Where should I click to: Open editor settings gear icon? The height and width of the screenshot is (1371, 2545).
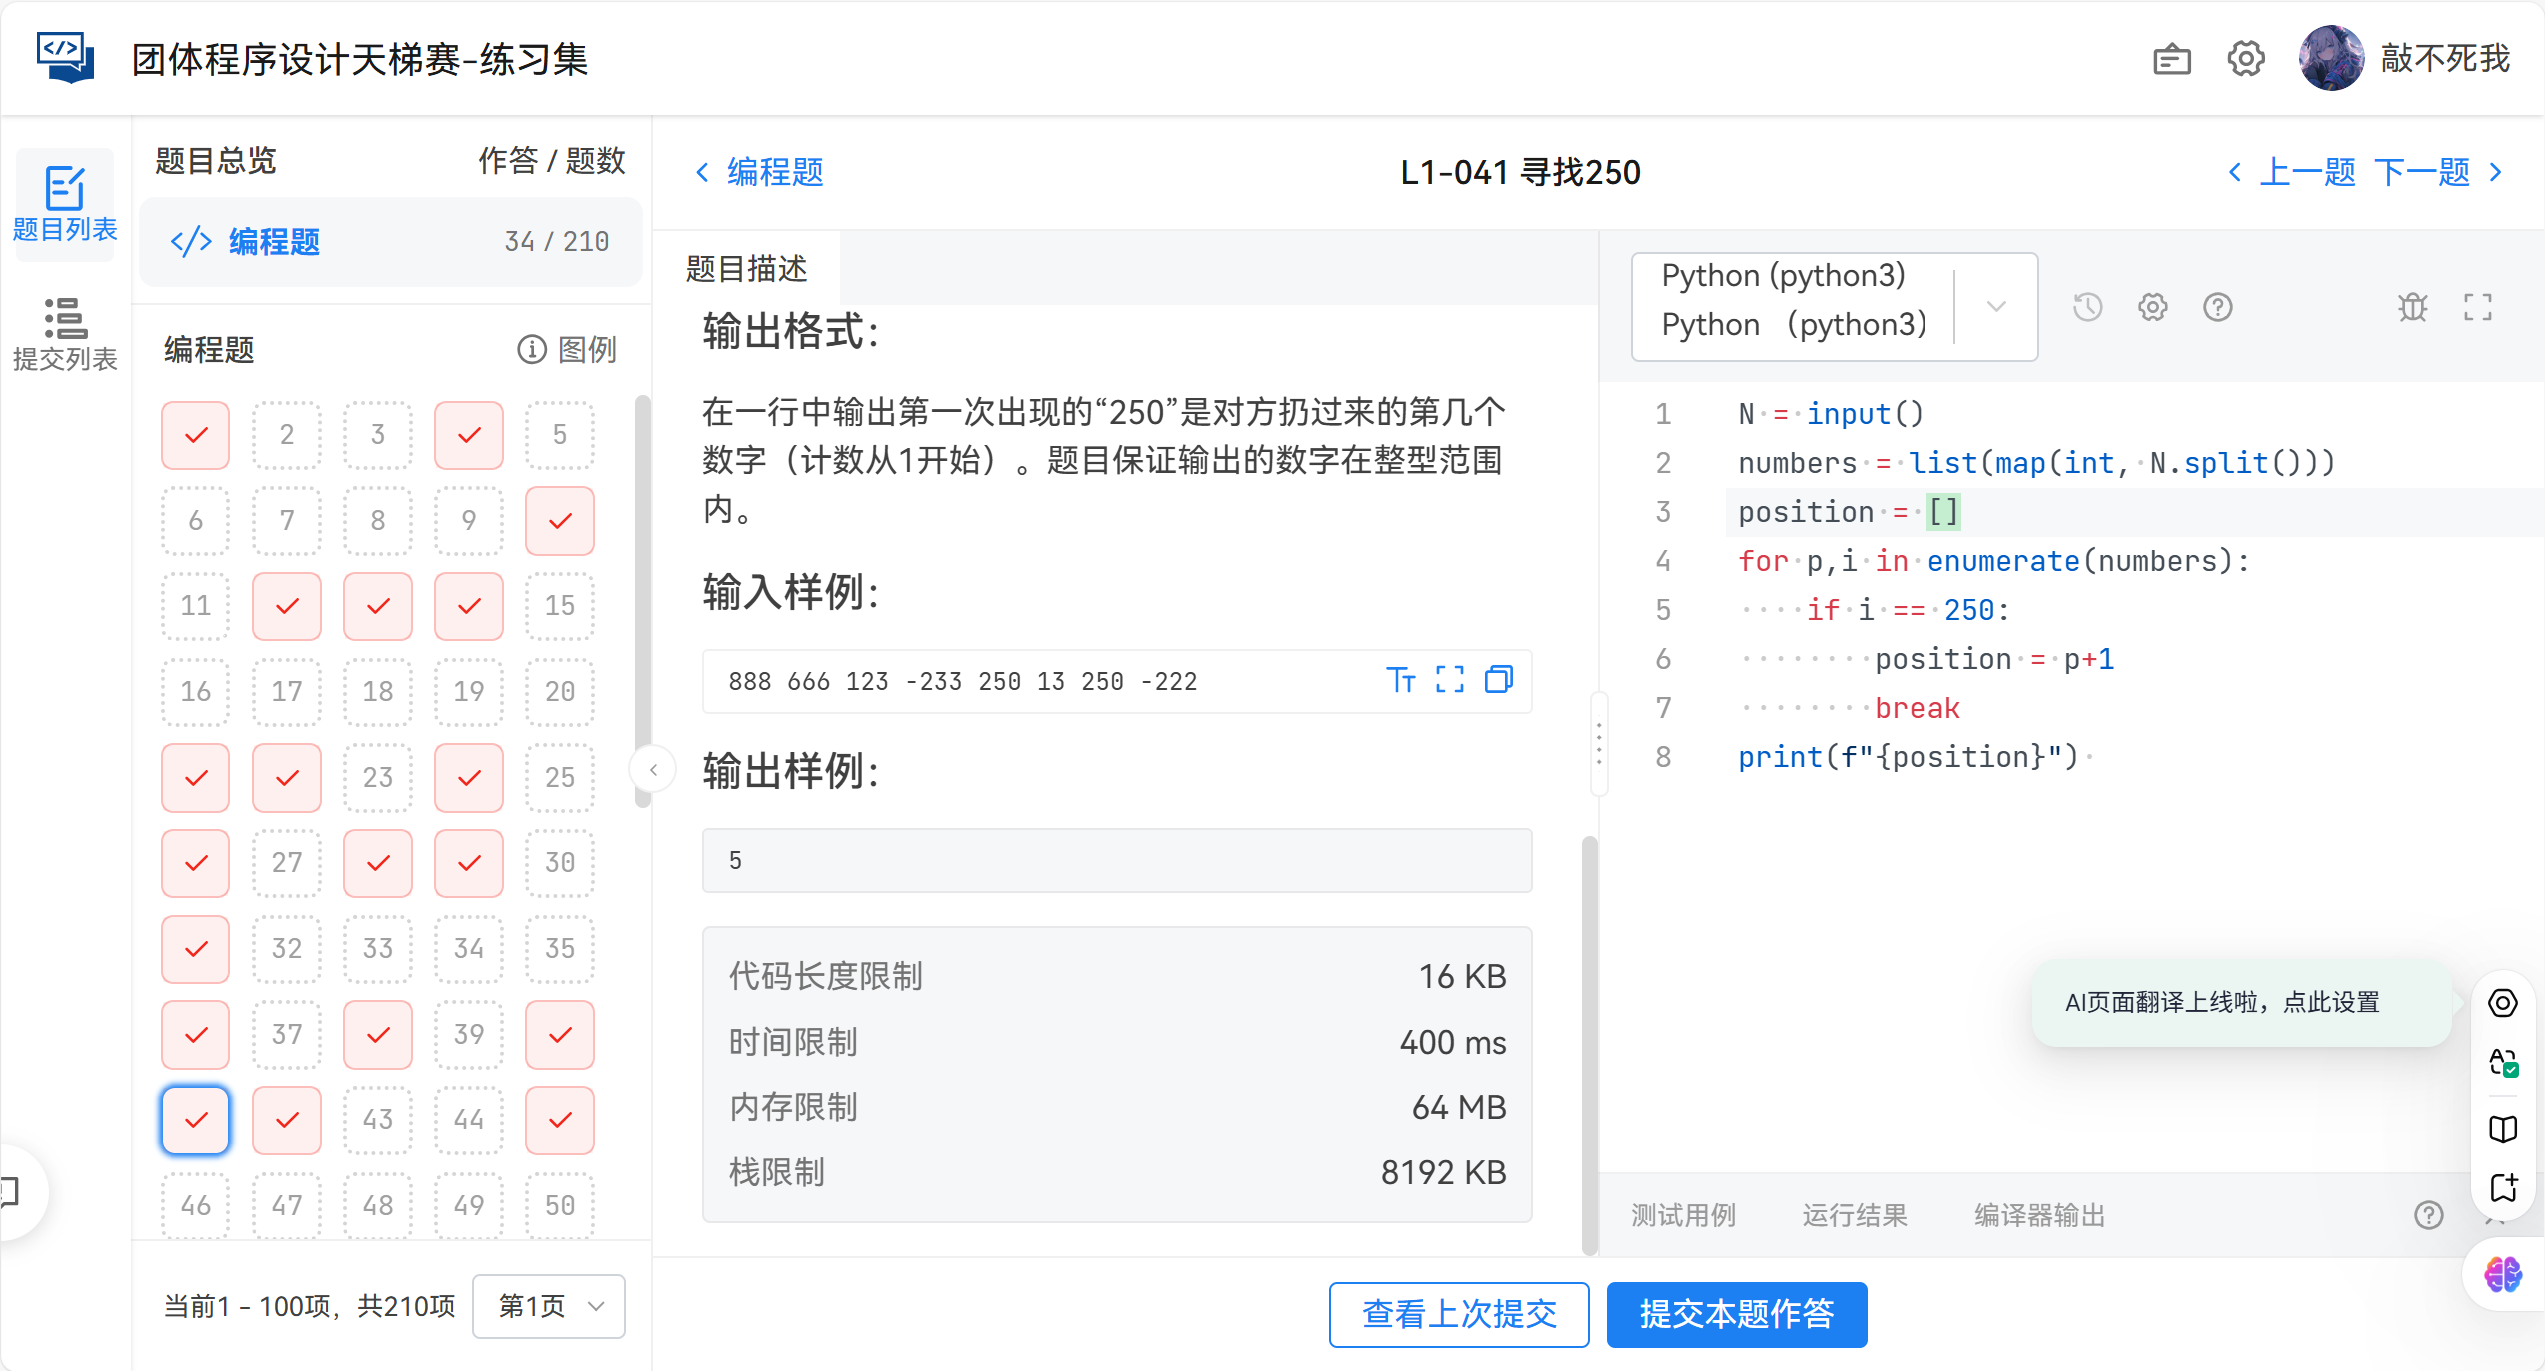coord(2152,307)
